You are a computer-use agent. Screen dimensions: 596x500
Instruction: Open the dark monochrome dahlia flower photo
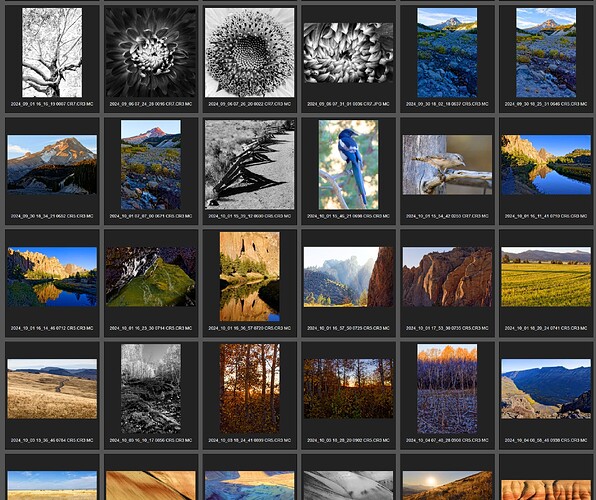[151, 52]
